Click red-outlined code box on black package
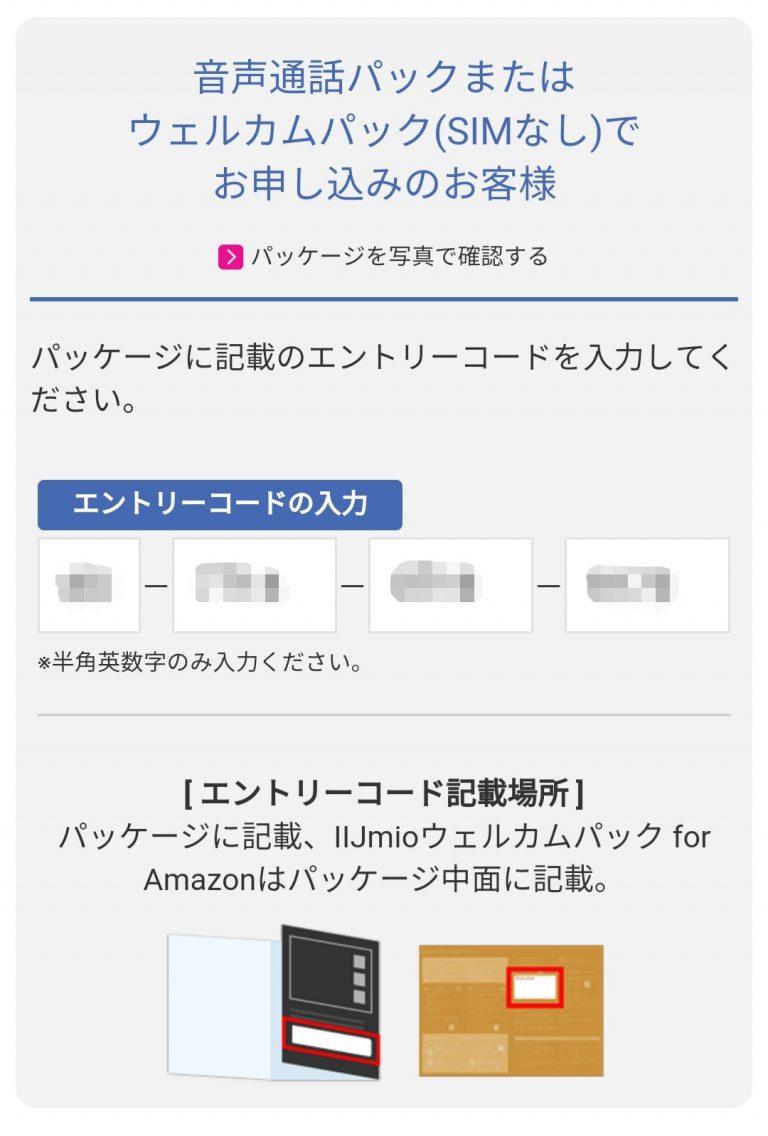 pos(330,1041)
